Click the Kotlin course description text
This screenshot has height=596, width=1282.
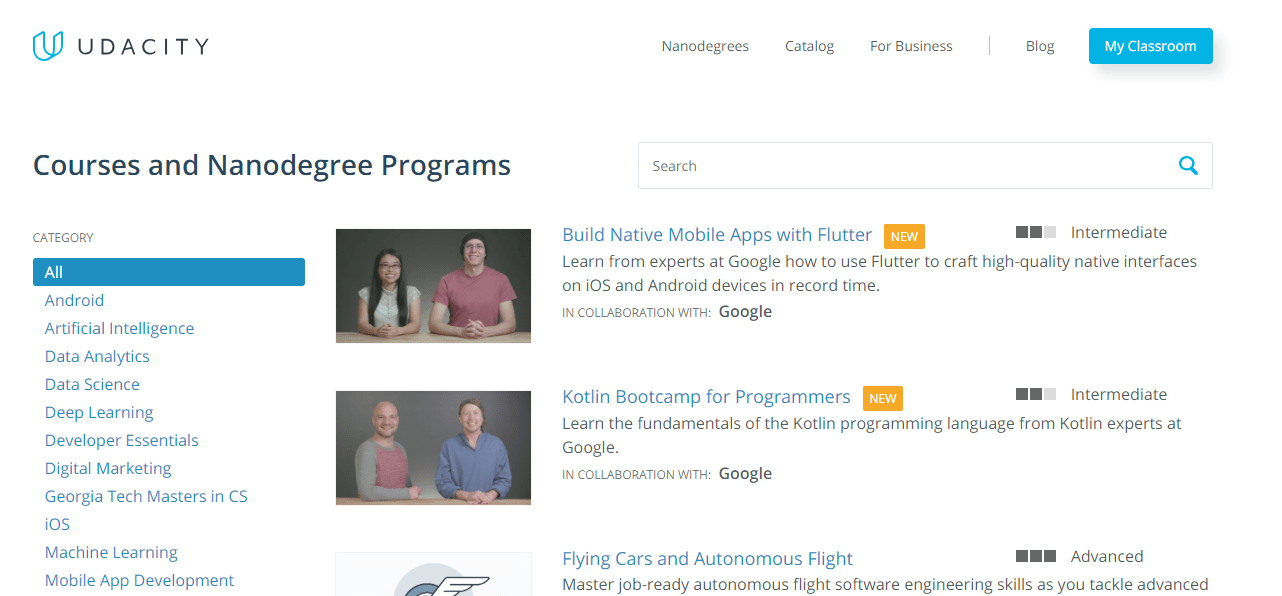click(872, 435)
